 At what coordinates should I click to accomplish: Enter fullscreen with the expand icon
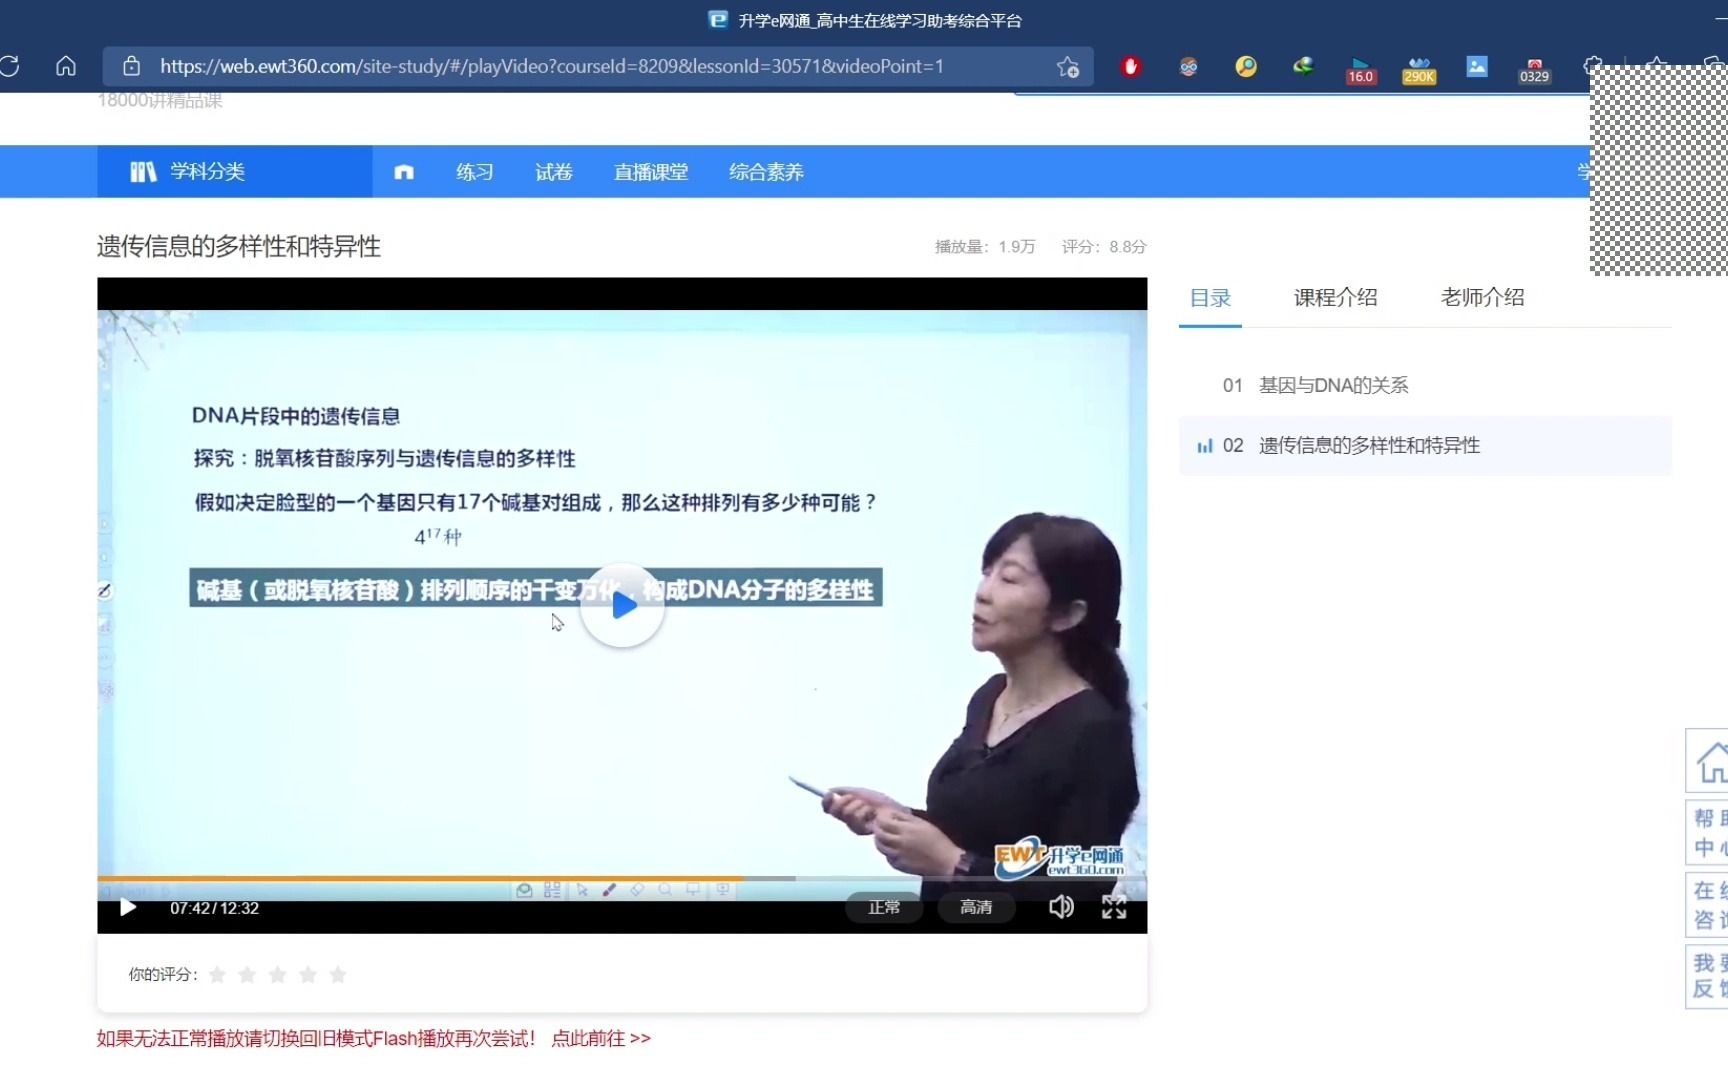click(1114, 907)
